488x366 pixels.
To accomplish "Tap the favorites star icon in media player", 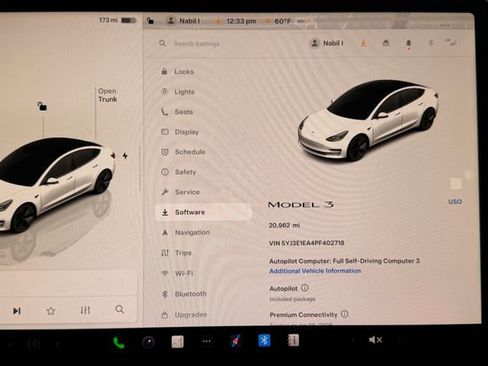I will 51,311.
